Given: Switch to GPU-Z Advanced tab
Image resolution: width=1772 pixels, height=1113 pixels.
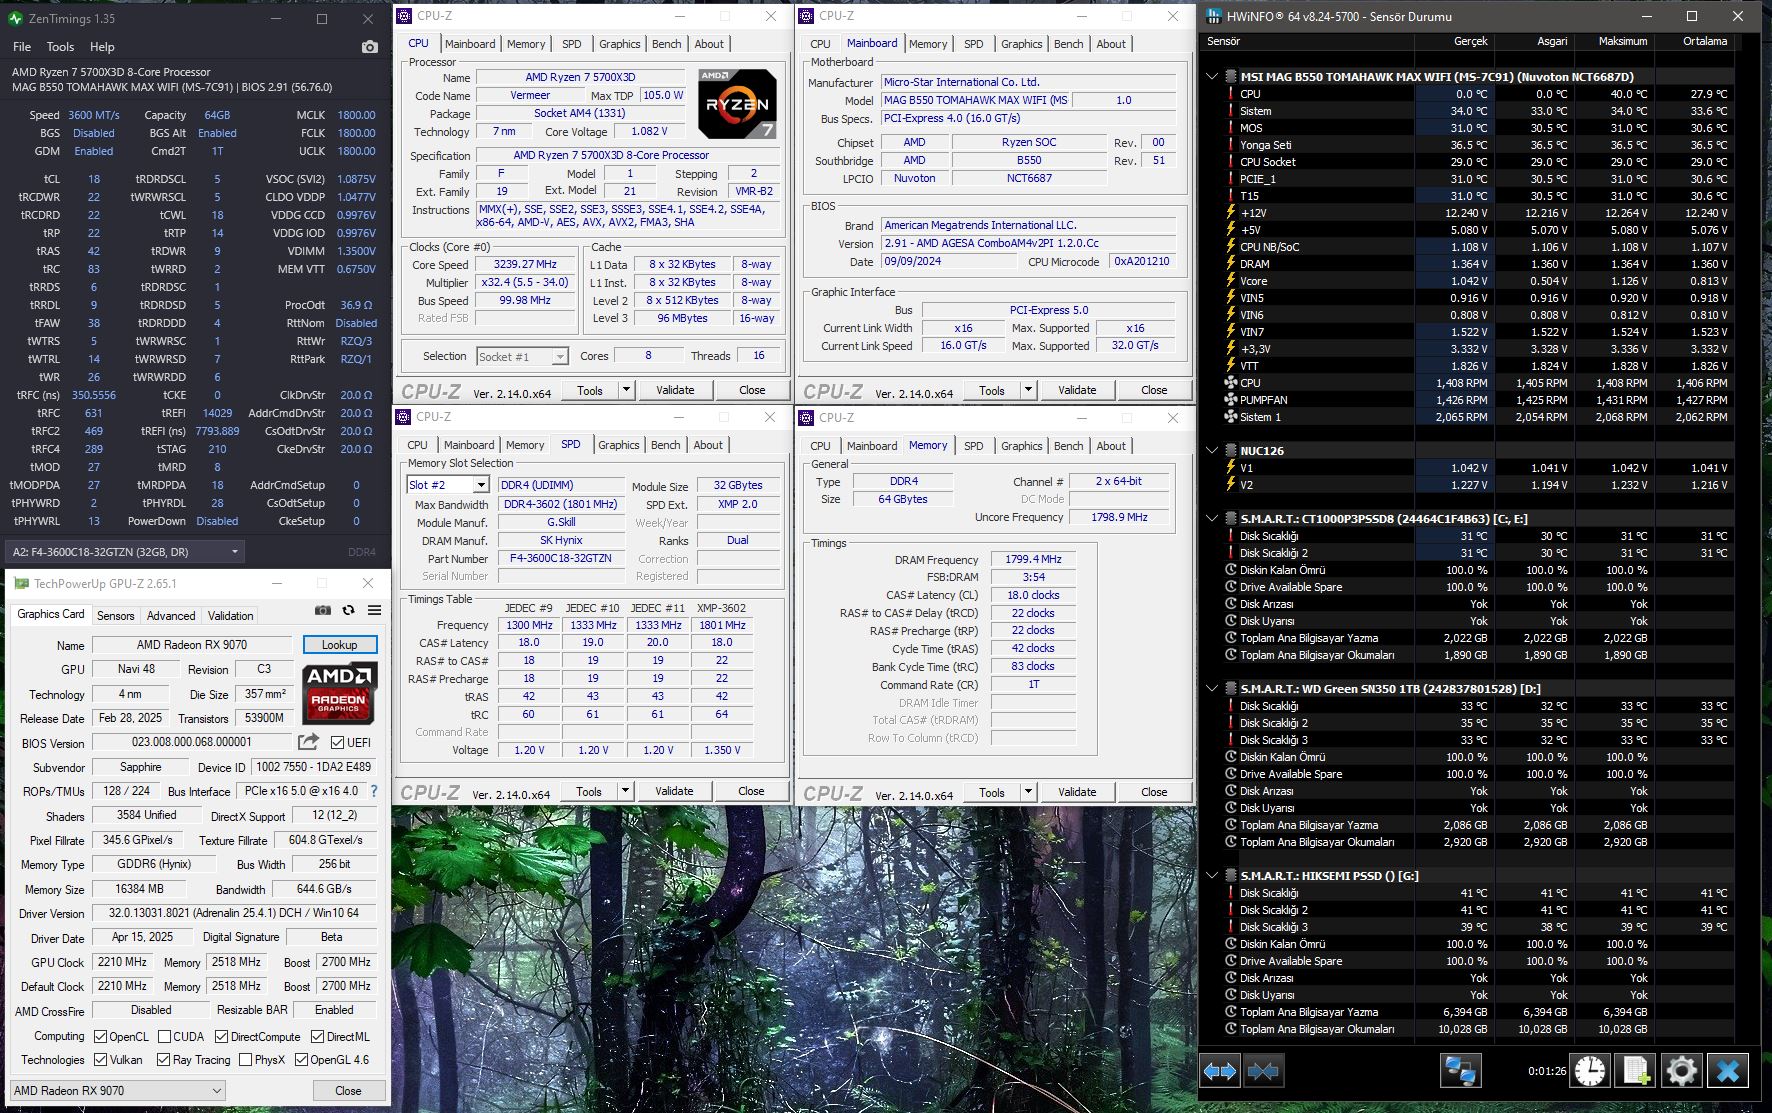Looking at the screenshot, I should coord(171,615).
